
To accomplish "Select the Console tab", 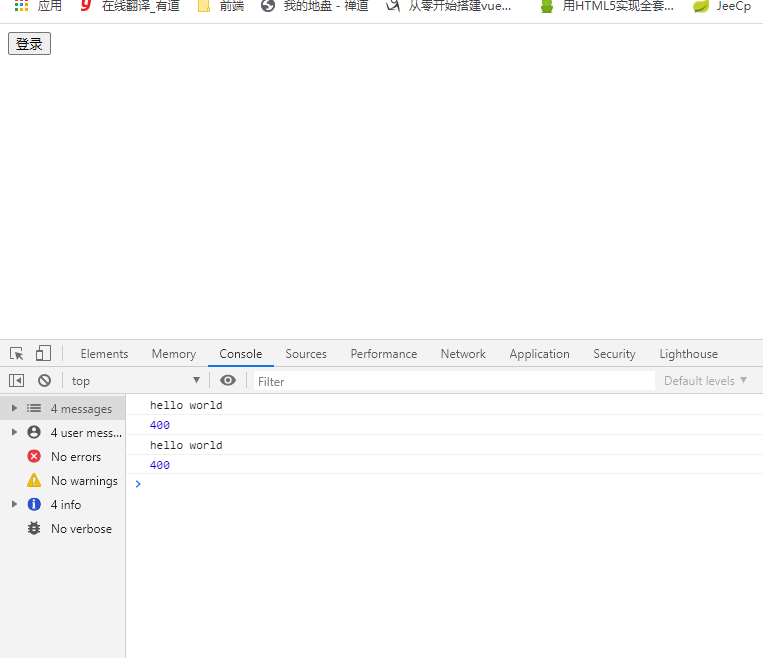I will pos(240,354).
